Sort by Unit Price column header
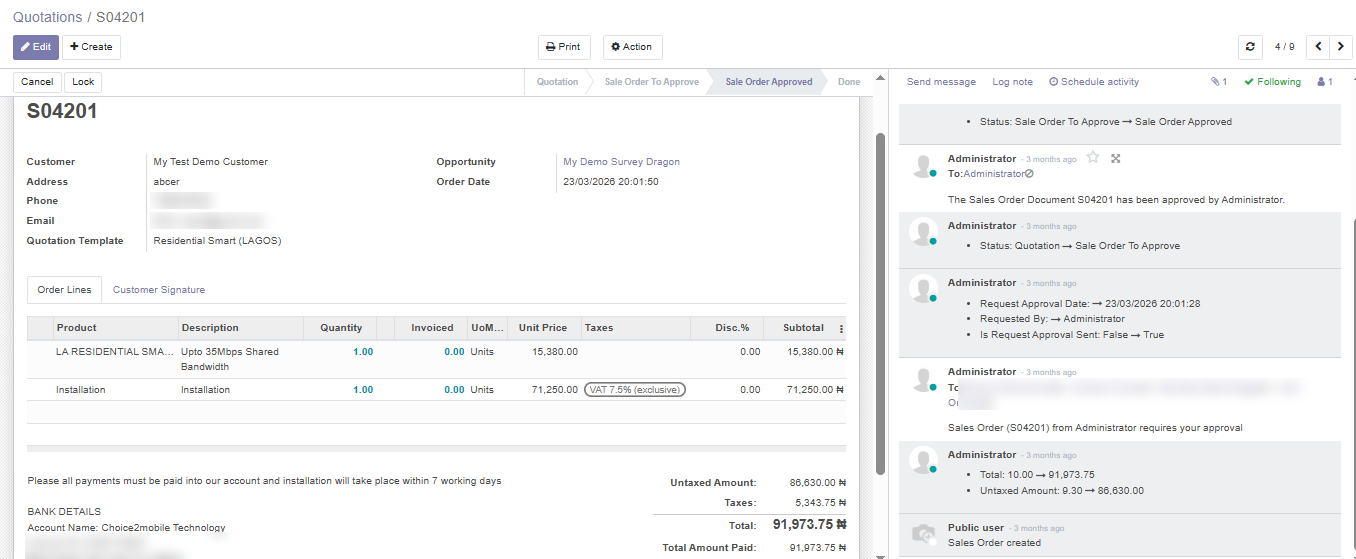The image size is (1356, 559). pyautogui.click(x=541, y=328)
